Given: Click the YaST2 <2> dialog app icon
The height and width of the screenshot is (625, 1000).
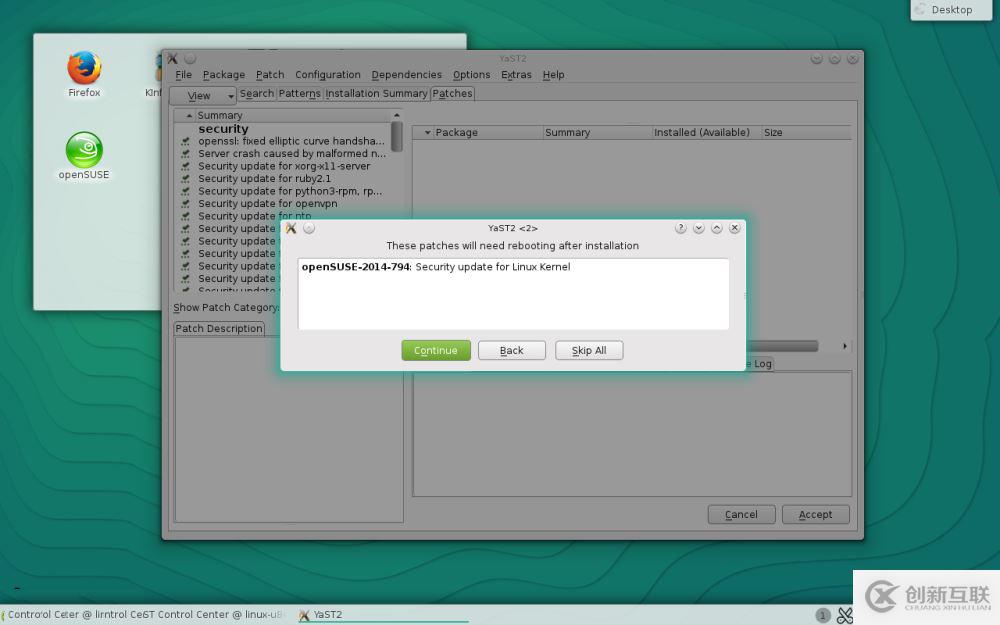Looking at the screenshot, I should click(291, 228).
